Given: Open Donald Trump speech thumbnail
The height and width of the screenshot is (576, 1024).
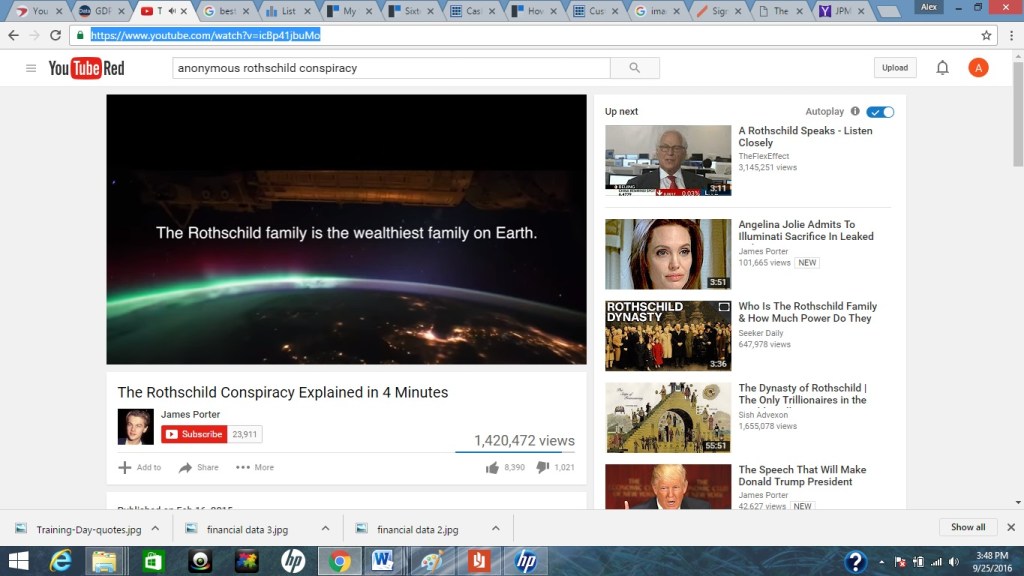Looking at the screenshot, I should (x=668, y=487).
